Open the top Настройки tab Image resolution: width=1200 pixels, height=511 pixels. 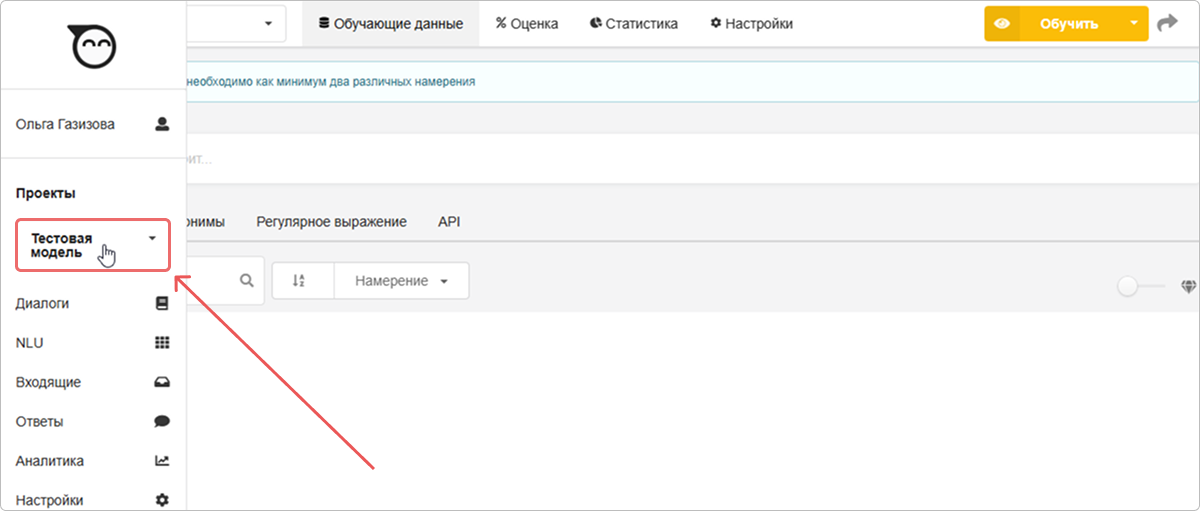pos(751,24)
